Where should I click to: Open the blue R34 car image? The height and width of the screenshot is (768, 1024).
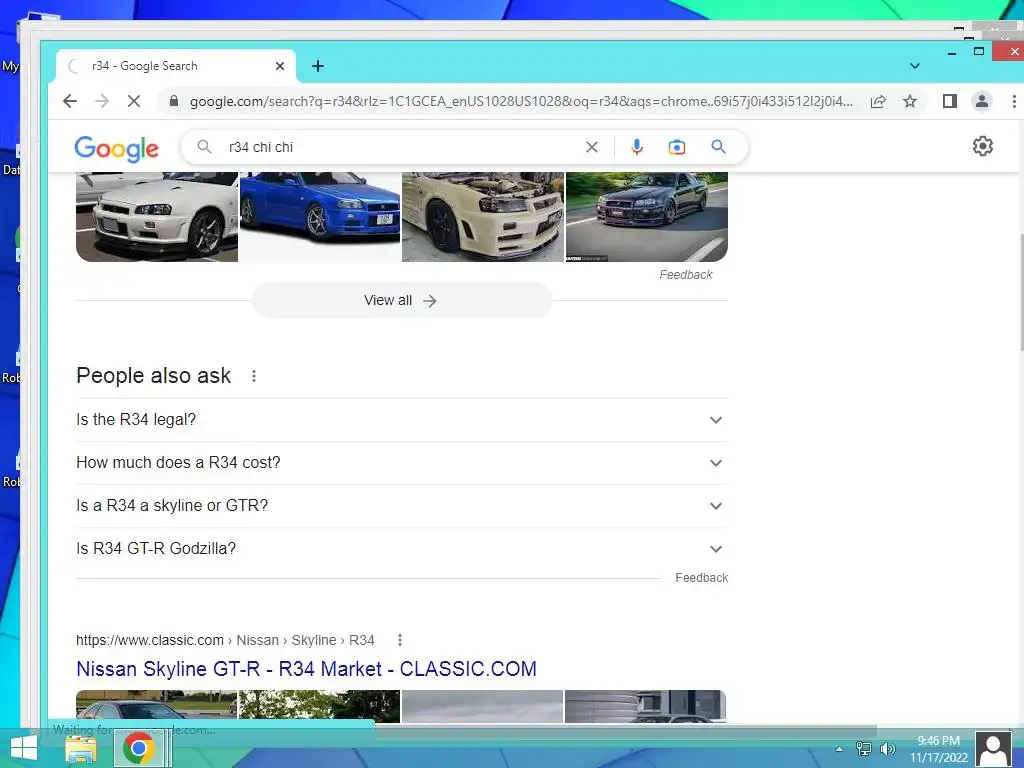point(320,217)
